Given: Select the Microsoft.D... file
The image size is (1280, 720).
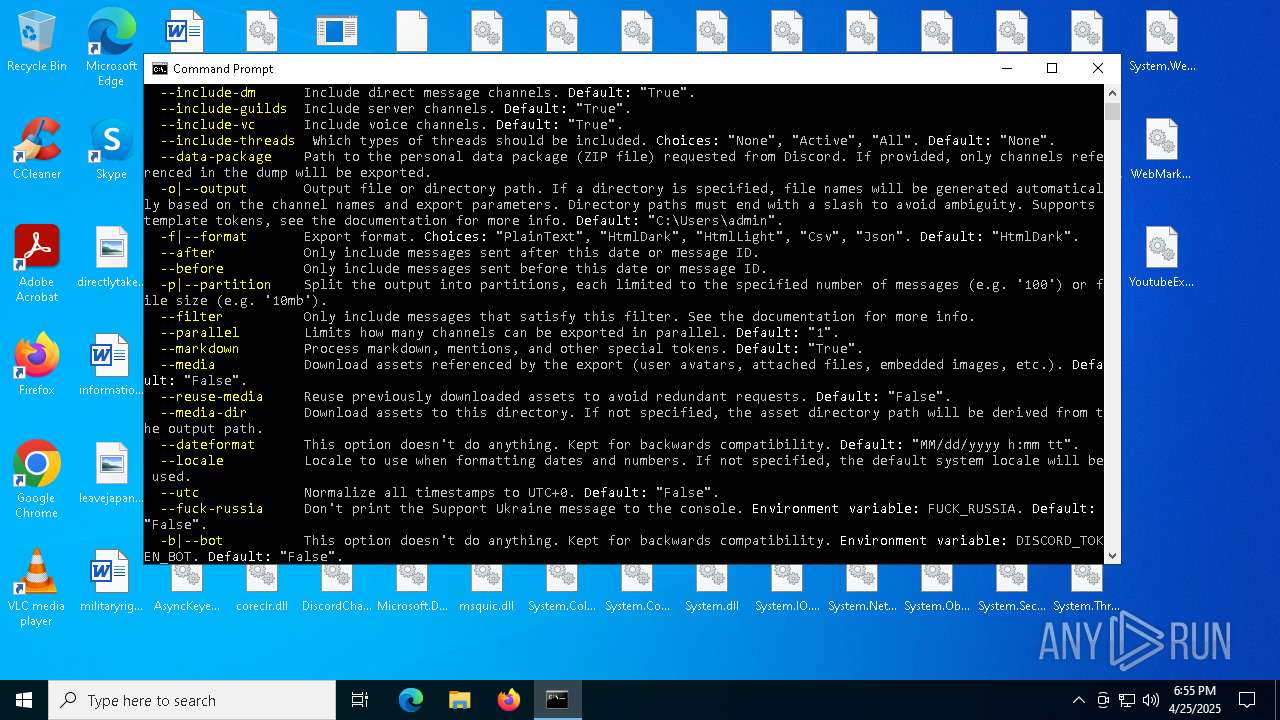Looking at the screenshot, I should click(x=412, y=590).
